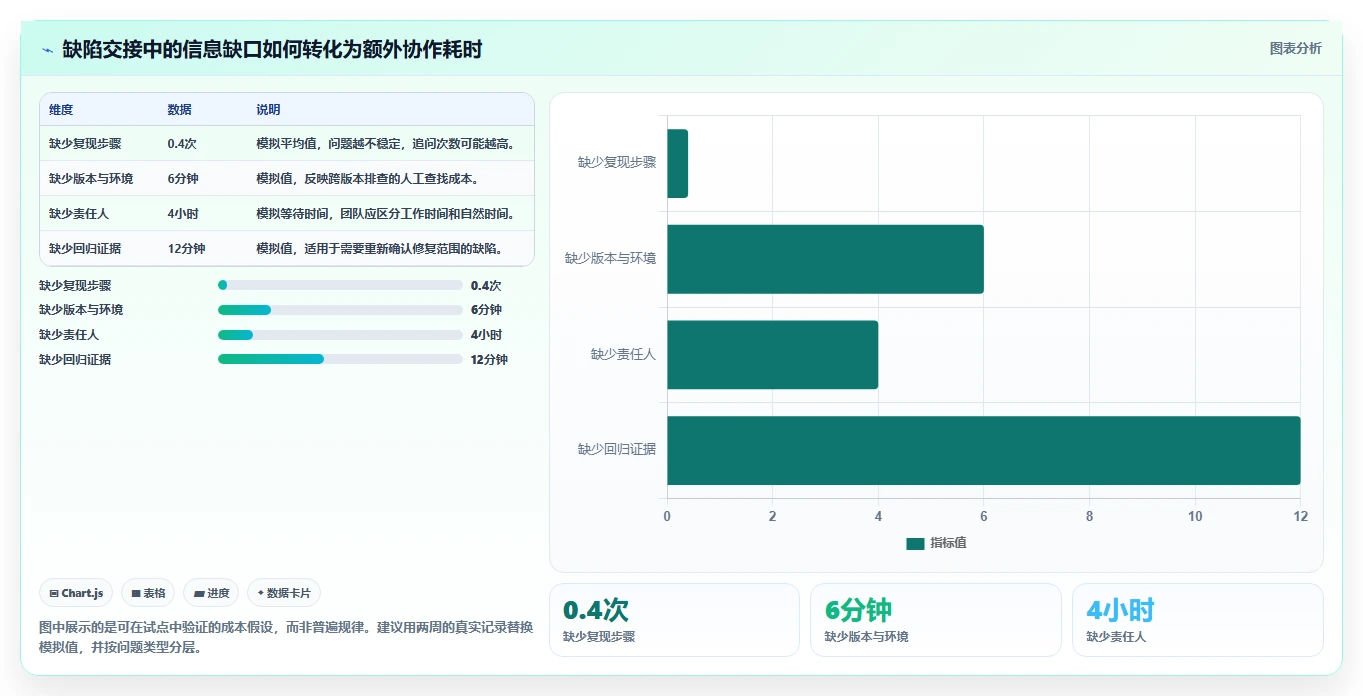
Task: Click the 说明 column header
Action: [268, 110]
